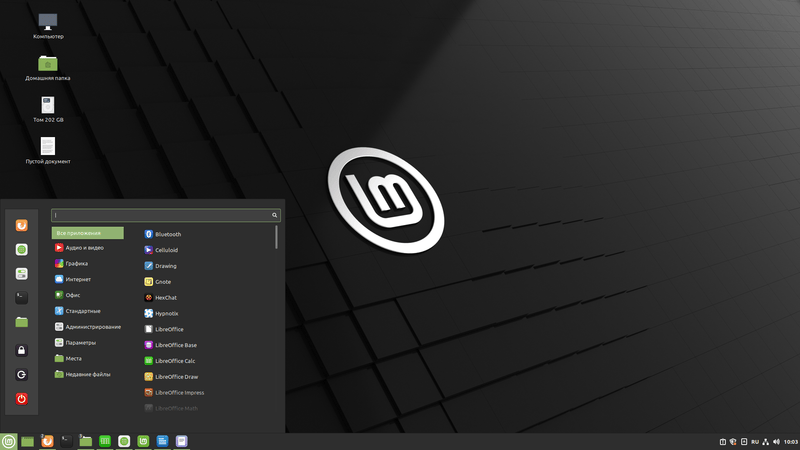This screenshot has height=450, width=800.
Task: Click the log out icon in the menu sidebar
Action: (21, 374)
